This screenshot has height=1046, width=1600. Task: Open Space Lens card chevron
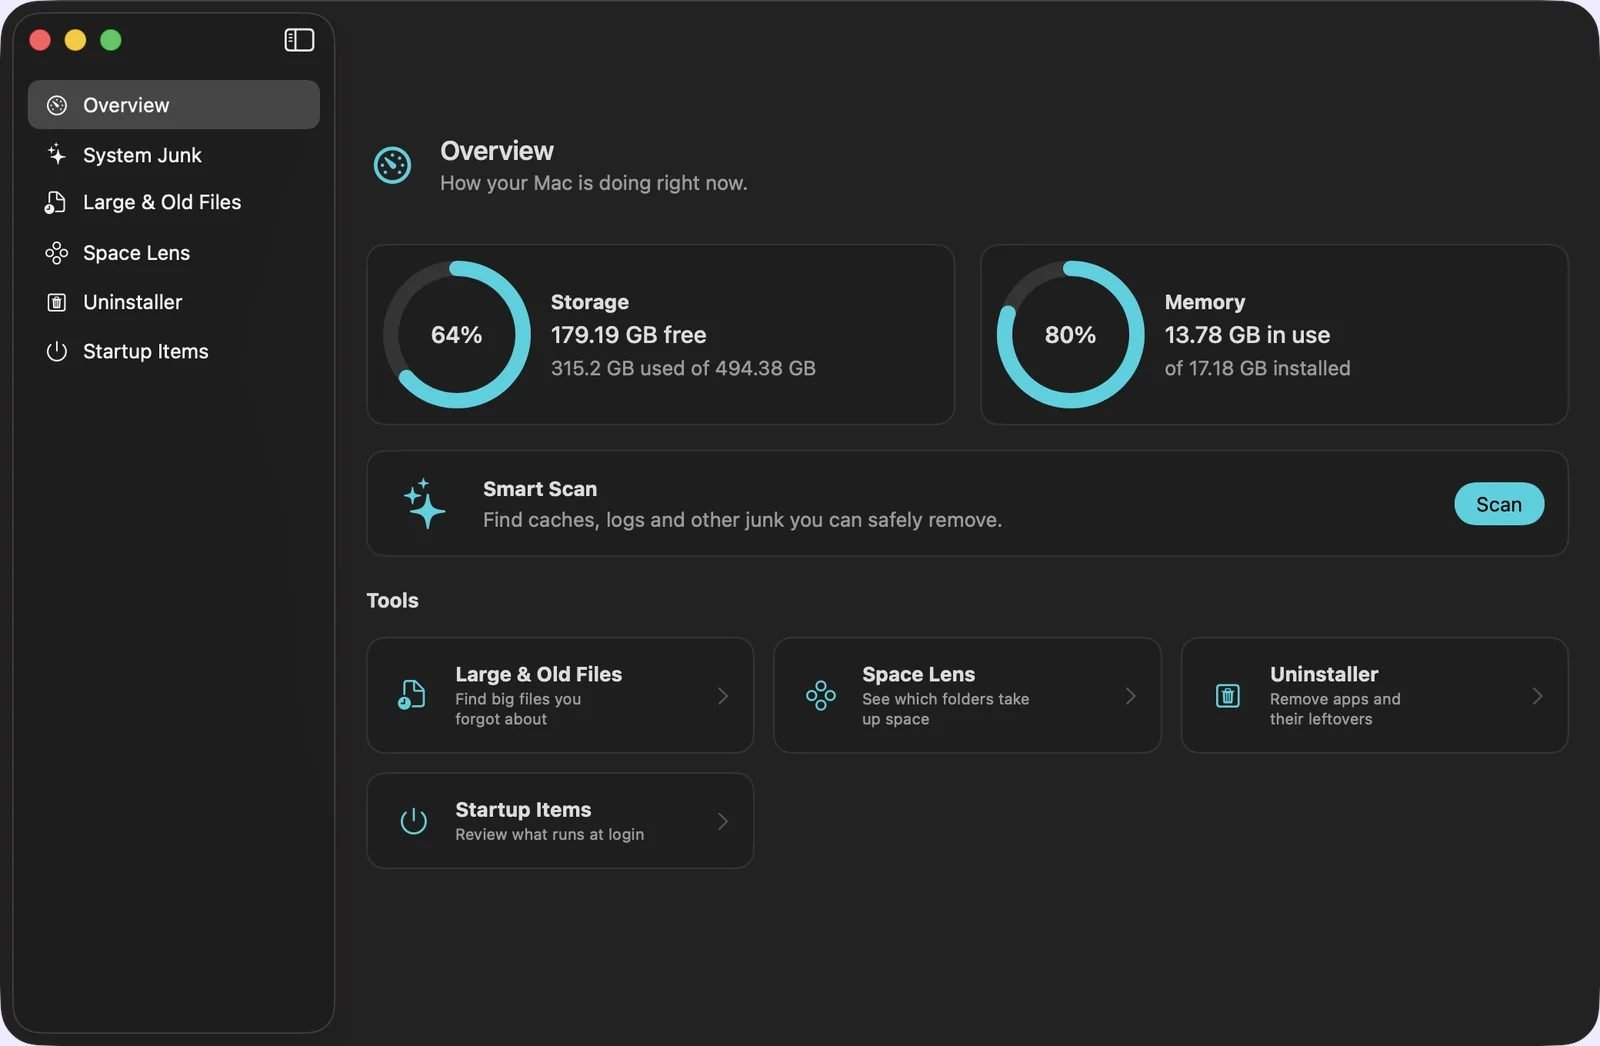[x=1130, y=695]
